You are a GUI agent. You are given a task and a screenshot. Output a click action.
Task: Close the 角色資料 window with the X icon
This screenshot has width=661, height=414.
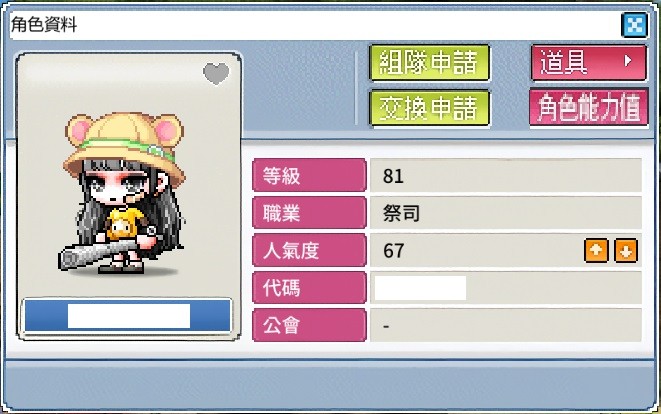634,24
